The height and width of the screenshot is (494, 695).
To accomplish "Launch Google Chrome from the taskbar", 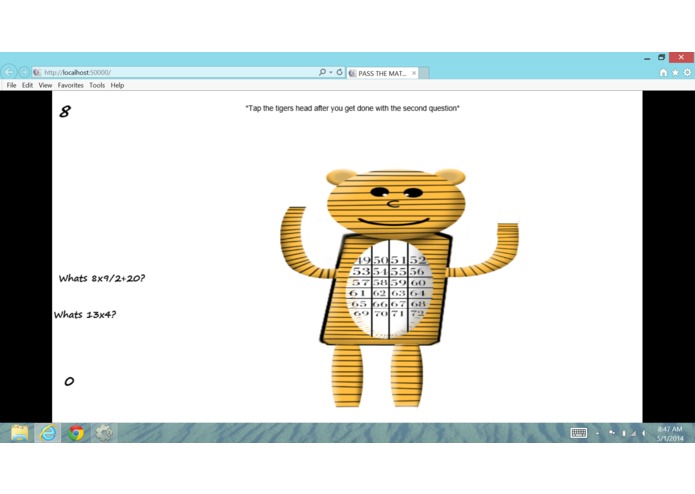I will coord(76,433).
